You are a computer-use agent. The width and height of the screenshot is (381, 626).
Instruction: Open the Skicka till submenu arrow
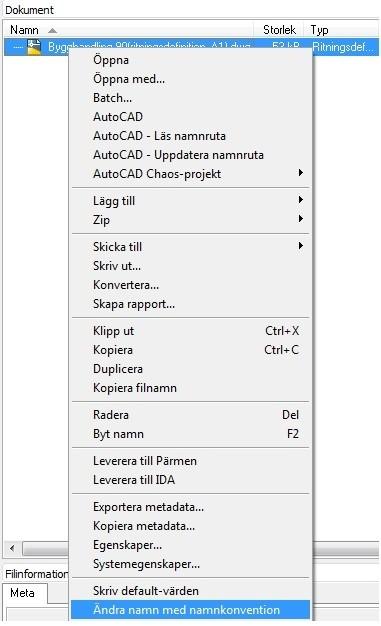[x=301, y=245]
